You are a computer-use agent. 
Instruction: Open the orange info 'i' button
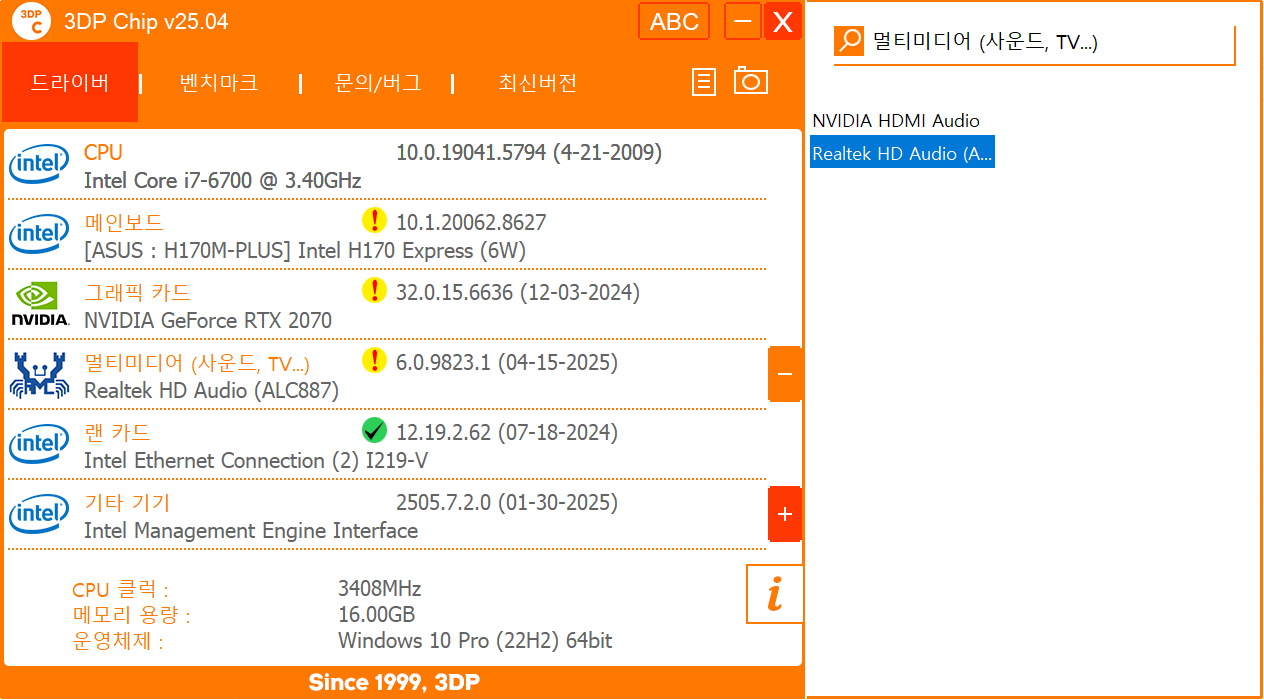click(774, 594)
